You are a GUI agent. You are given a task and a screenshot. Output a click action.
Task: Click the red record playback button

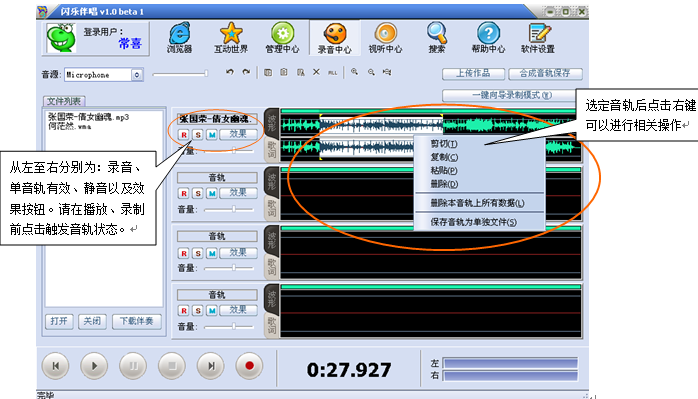pyautogui.click(x=249, y=366)
